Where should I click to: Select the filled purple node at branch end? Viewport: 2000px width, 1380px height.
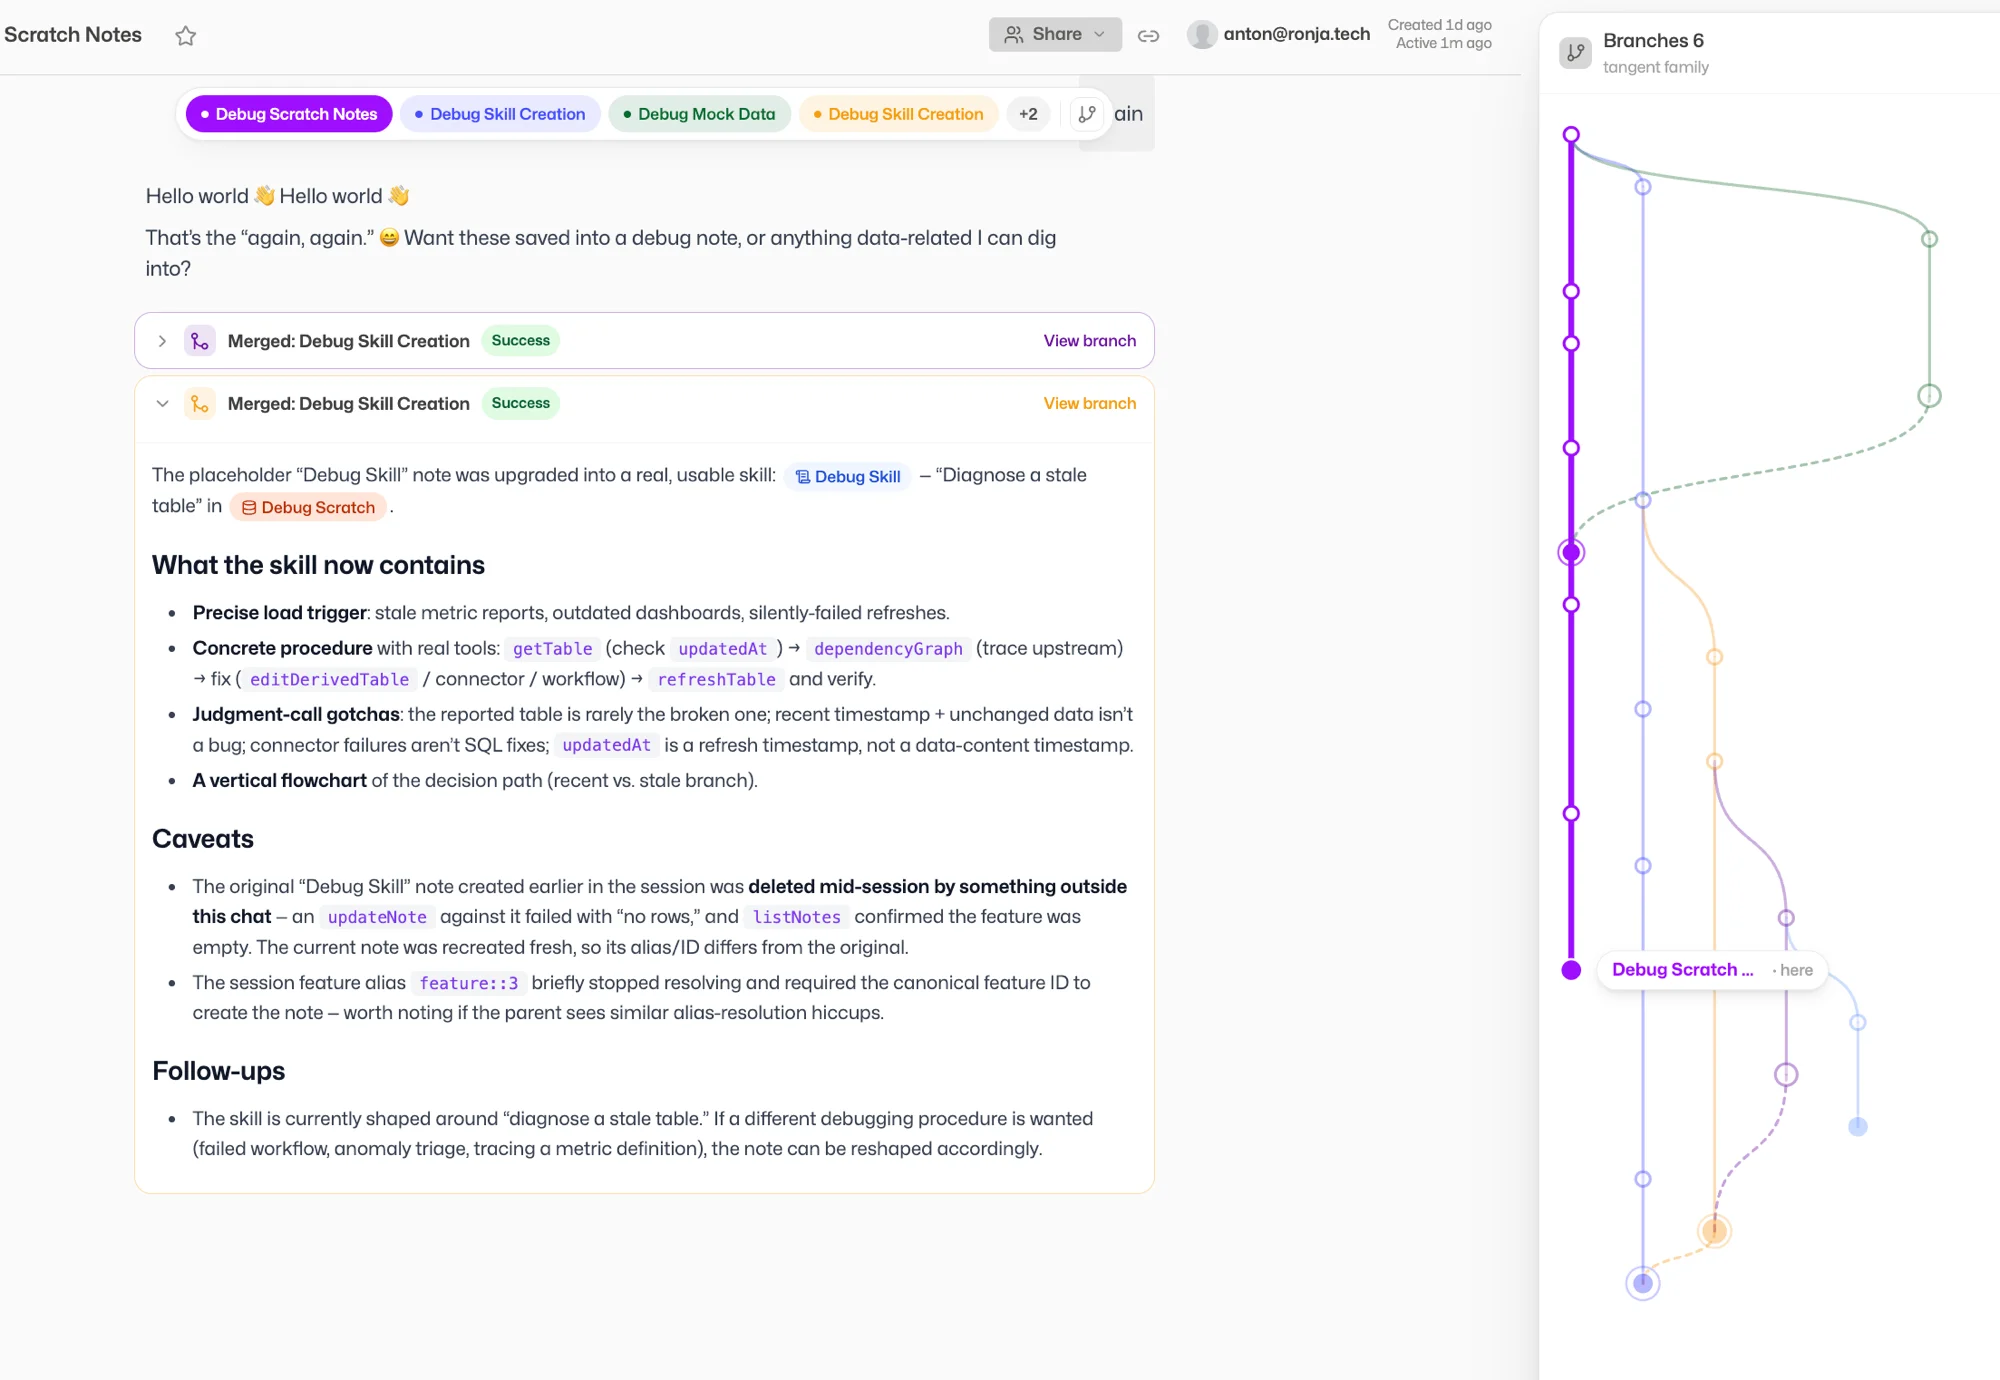pyautogui.click(x=1571, y=970)
